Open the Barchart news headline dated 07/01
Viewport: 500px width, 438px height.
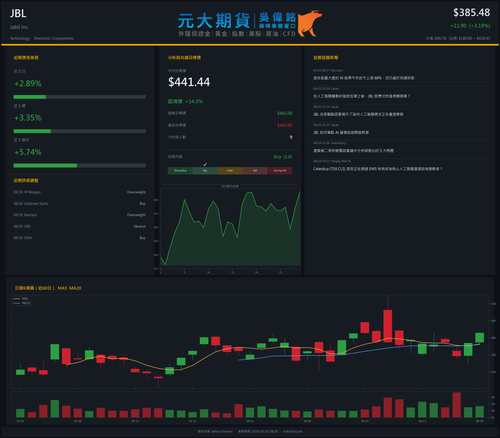coord(363,78)
